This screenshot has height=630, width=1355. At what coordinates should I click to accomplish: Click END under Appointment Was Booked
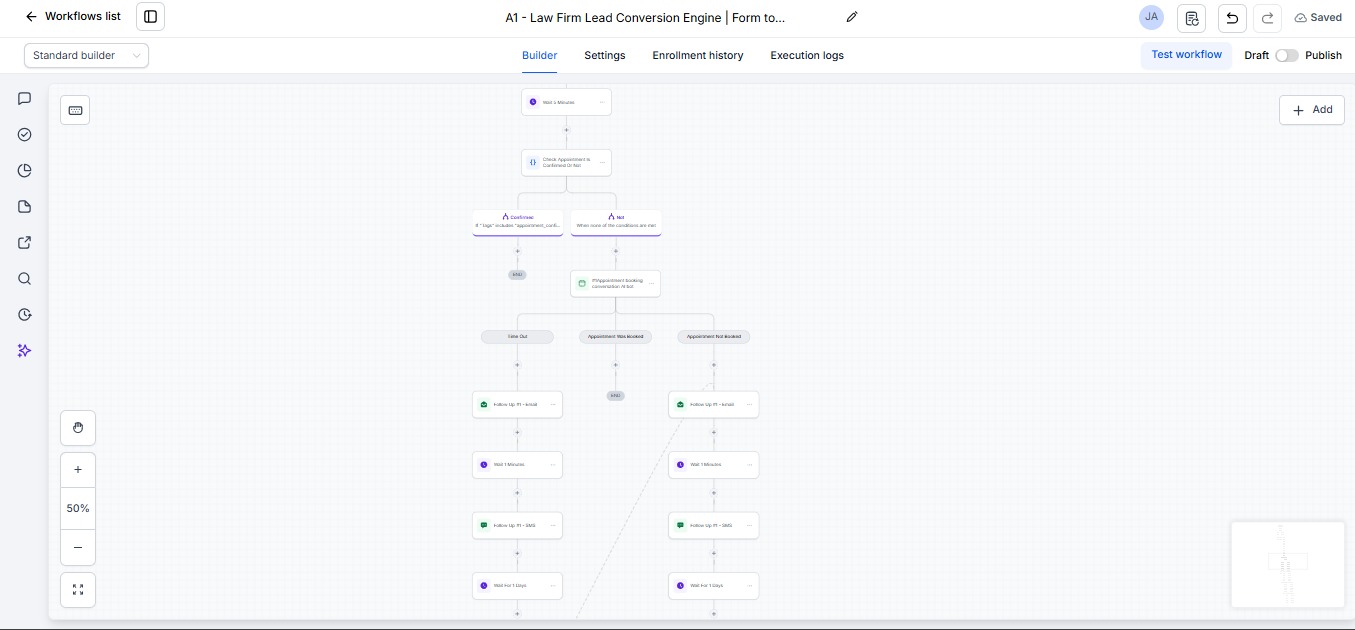615,396
